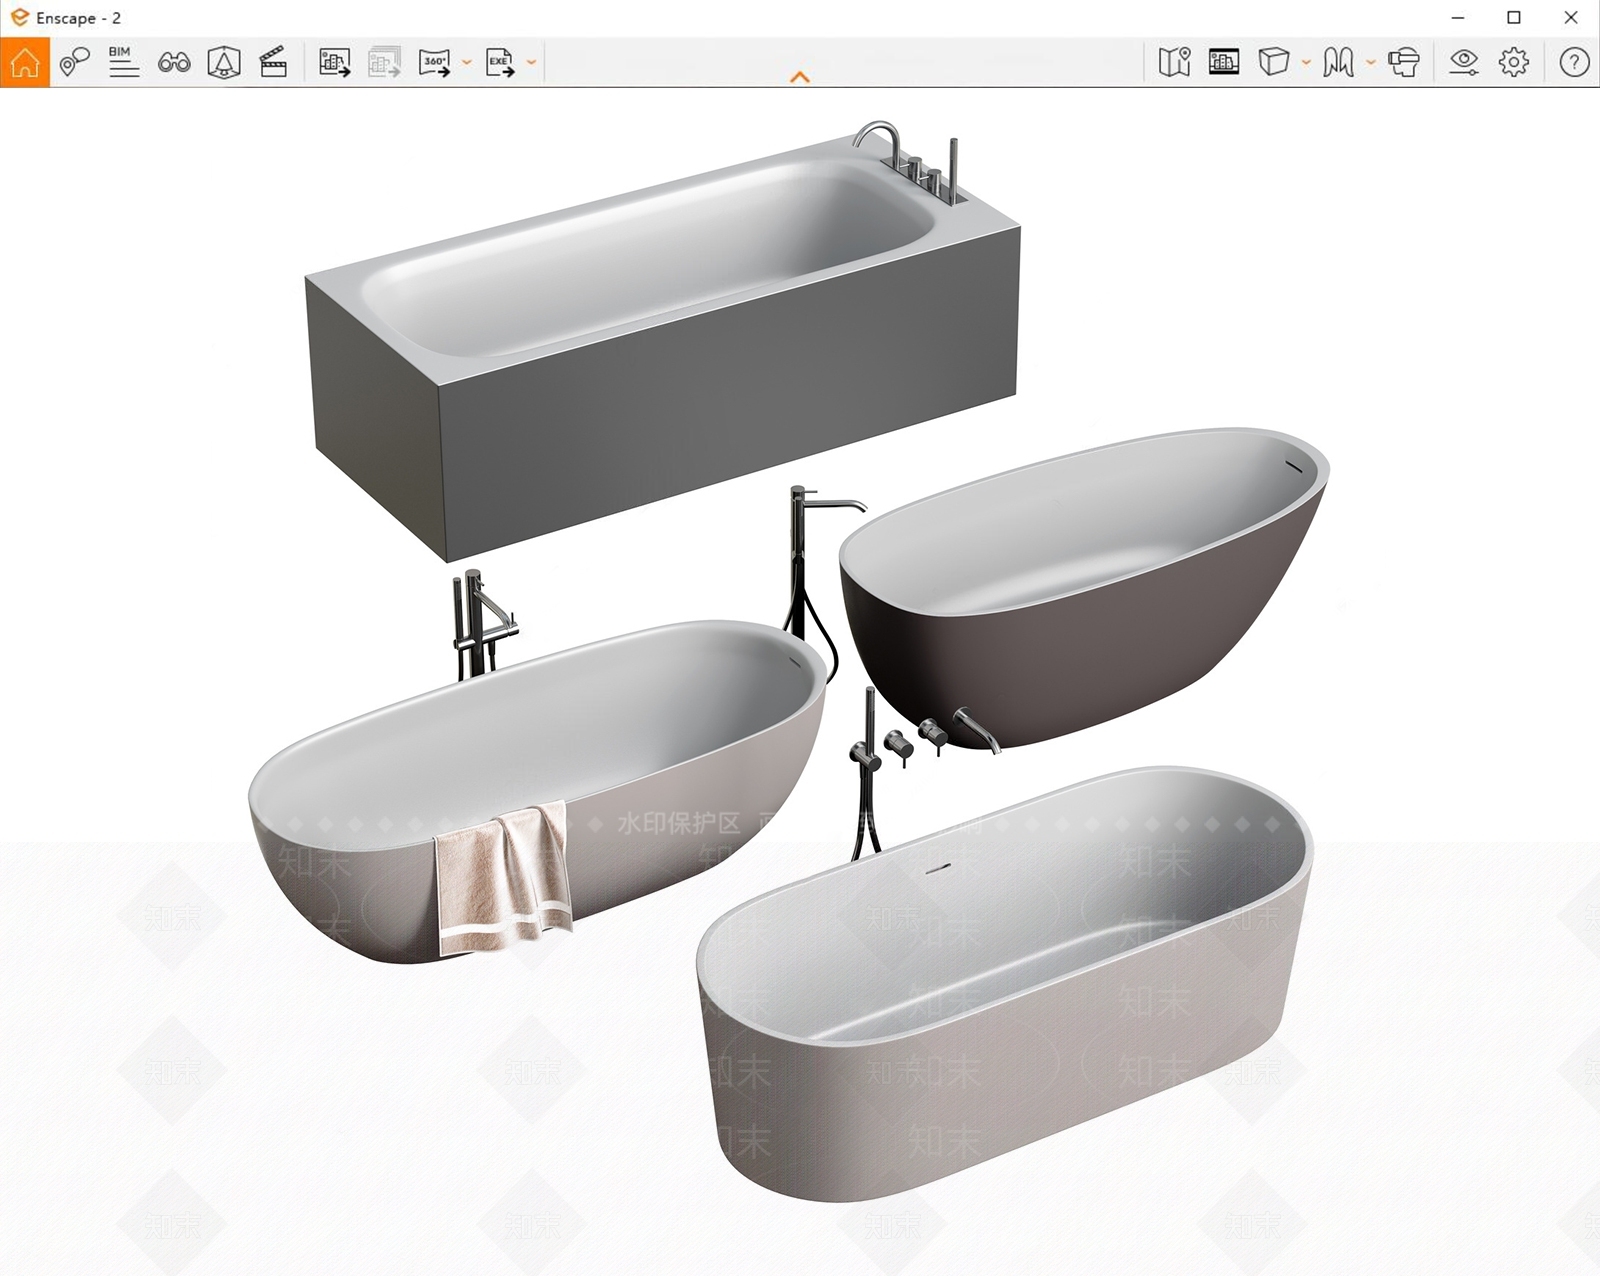Open the mini map icon
The height and width of the screenshot is (1276, 1600).
(x=1175, y=62)
